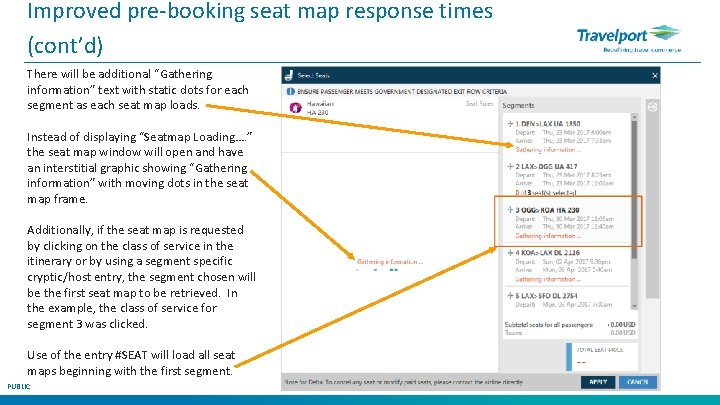Click plane icon of segment 4 KOA>LAX

510,253
